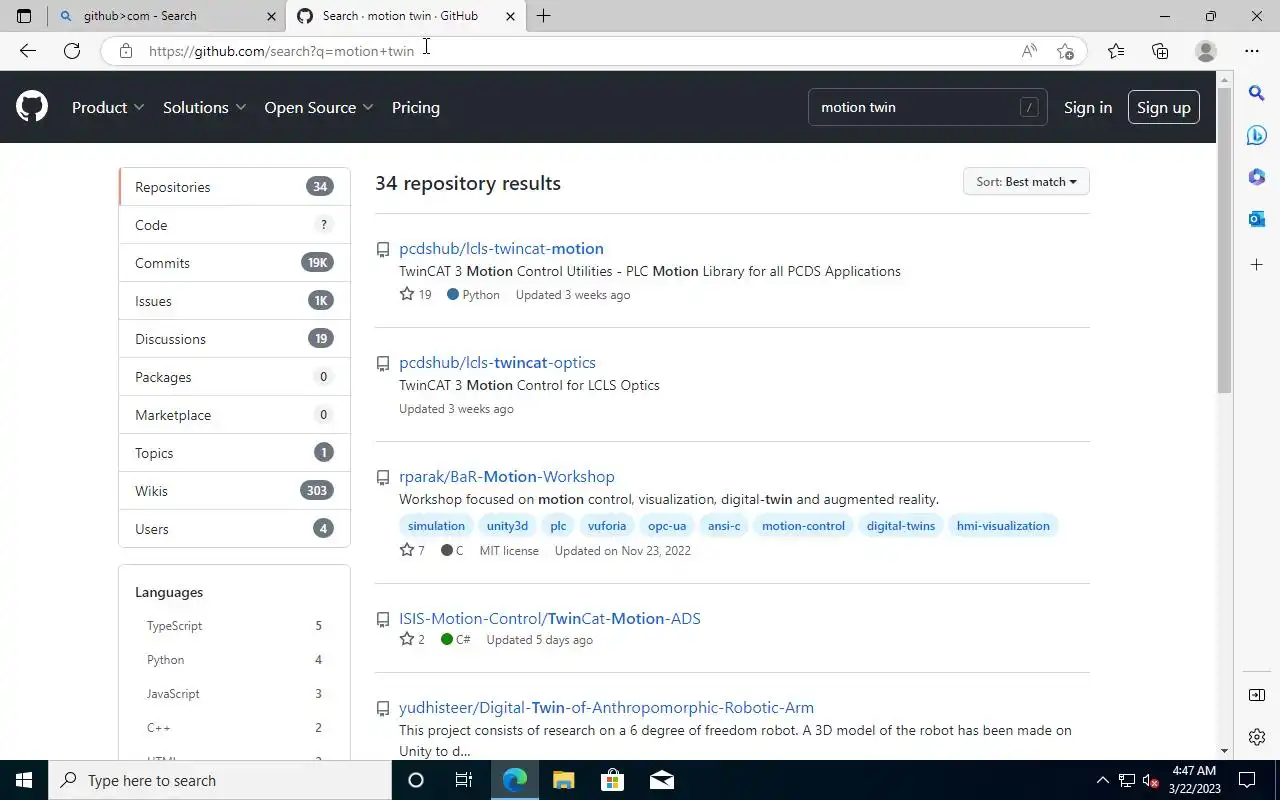Open the Favorites list icon

click(1116, 51)
